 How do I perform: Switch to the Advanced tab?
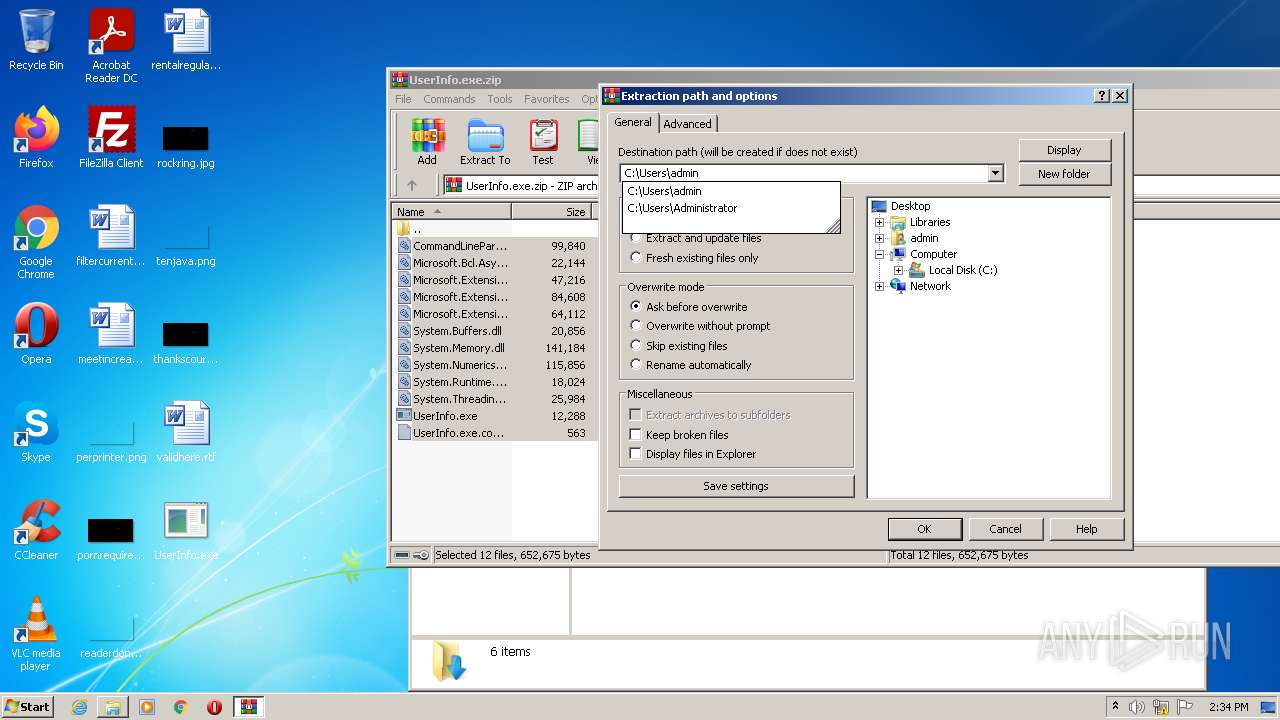[x=687, y=124]
